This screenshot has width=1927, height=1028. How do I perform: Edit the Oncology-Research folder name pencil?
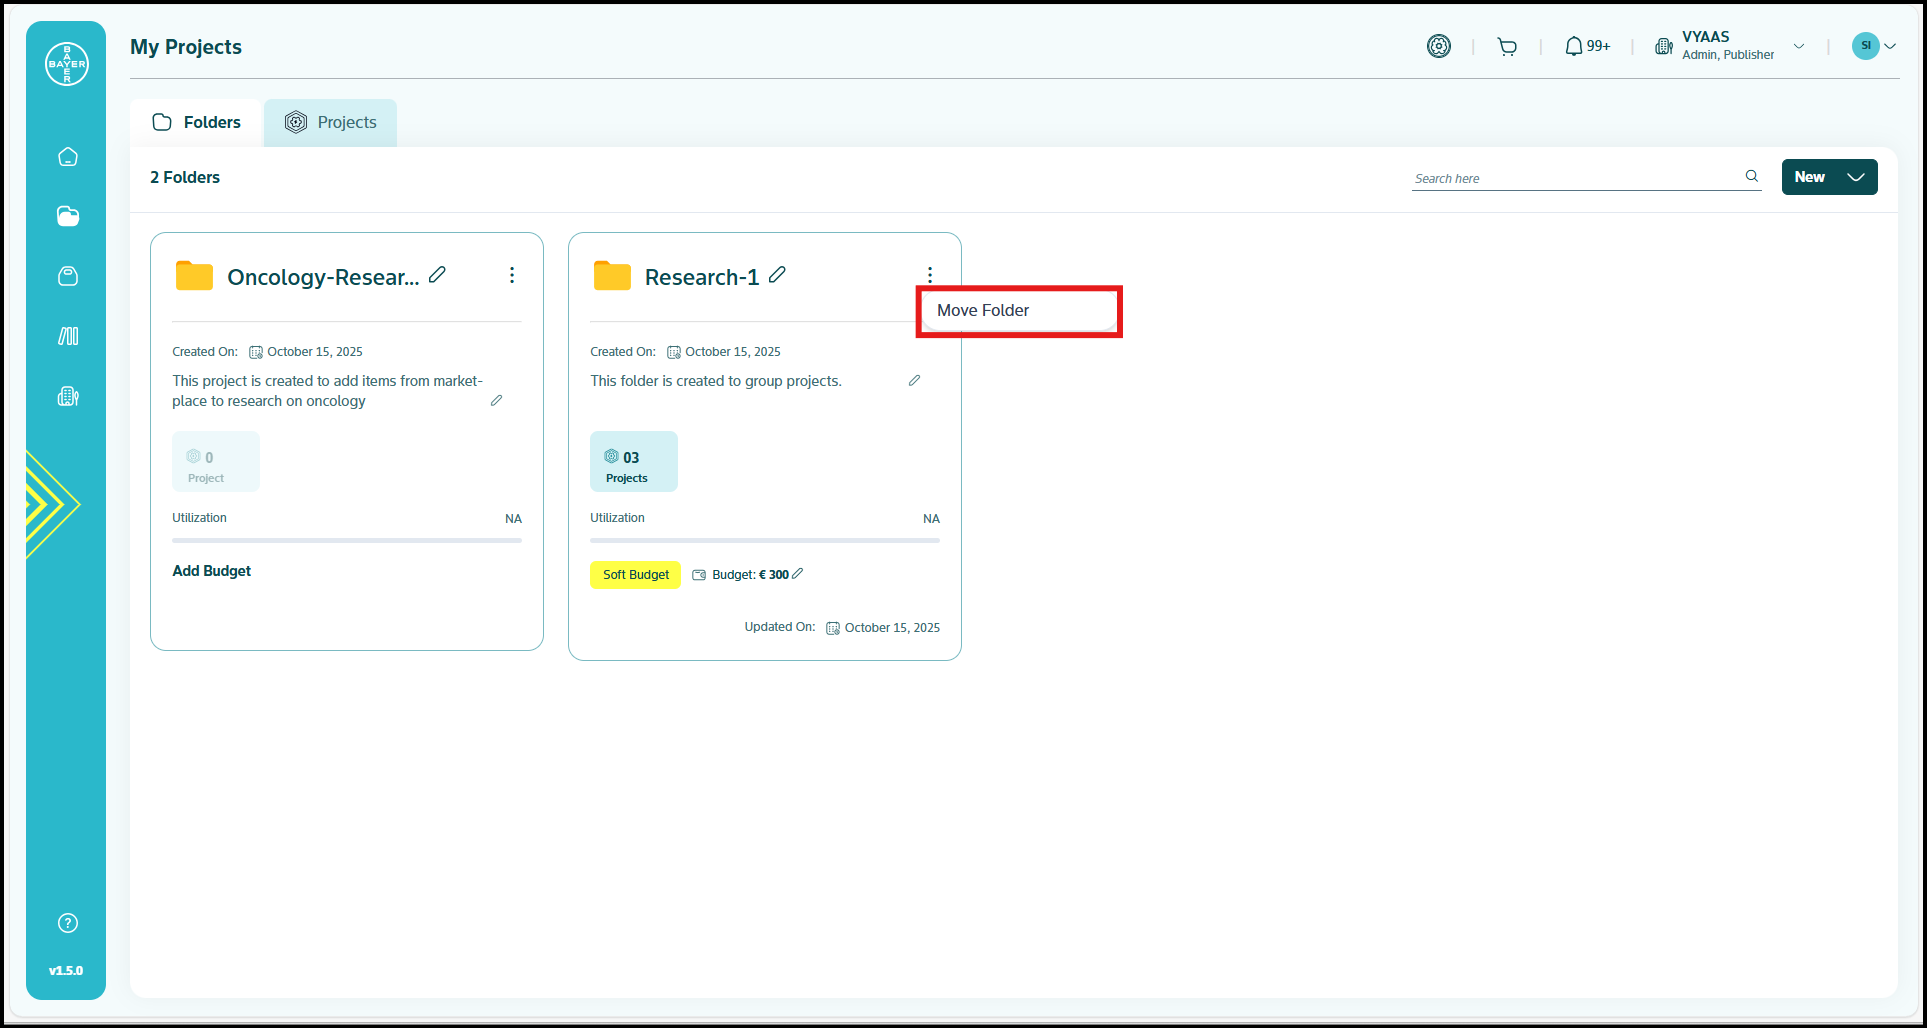coord(437,275)
